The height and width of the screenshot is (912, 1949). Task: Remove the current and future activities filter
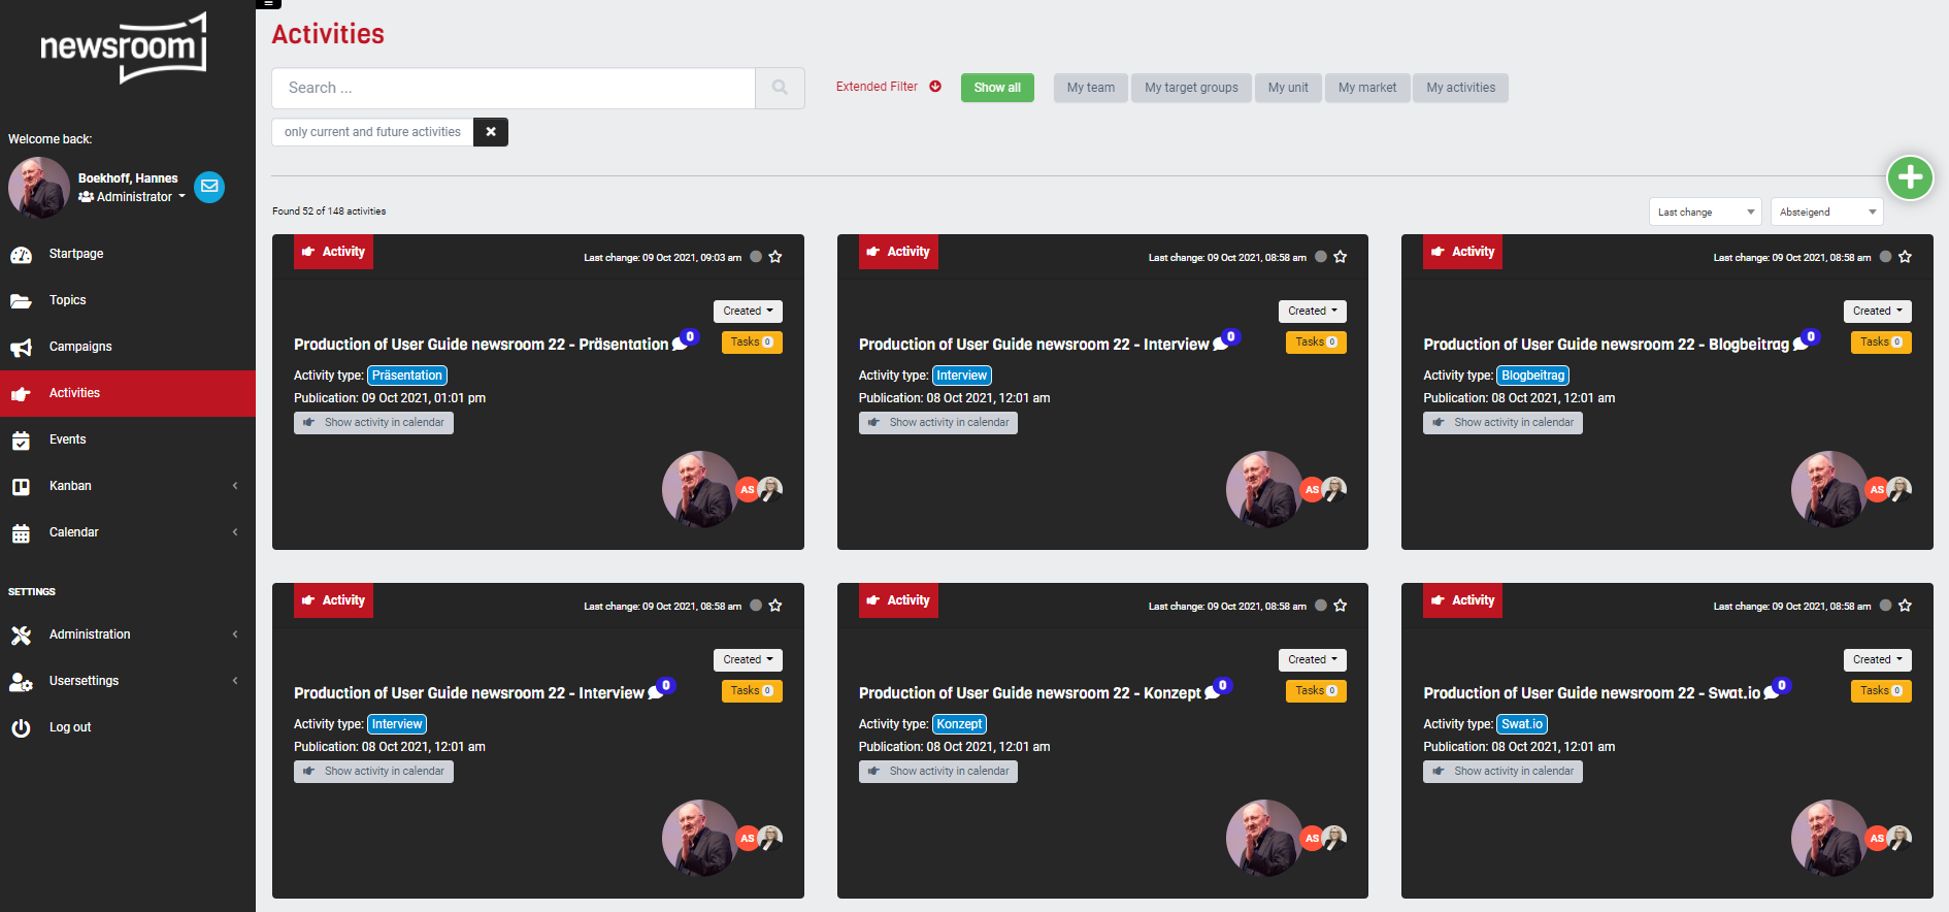click(x=490, y=132)
